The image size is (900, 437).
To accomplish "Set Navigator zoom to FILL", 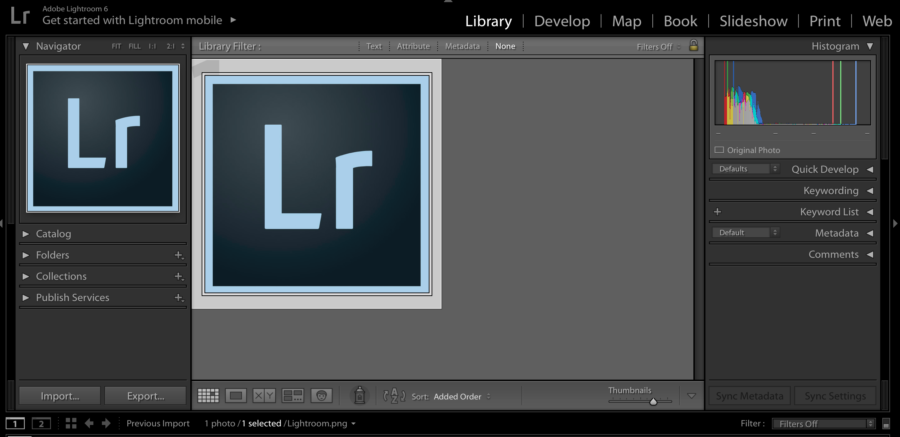I will [x=134, y=47].
